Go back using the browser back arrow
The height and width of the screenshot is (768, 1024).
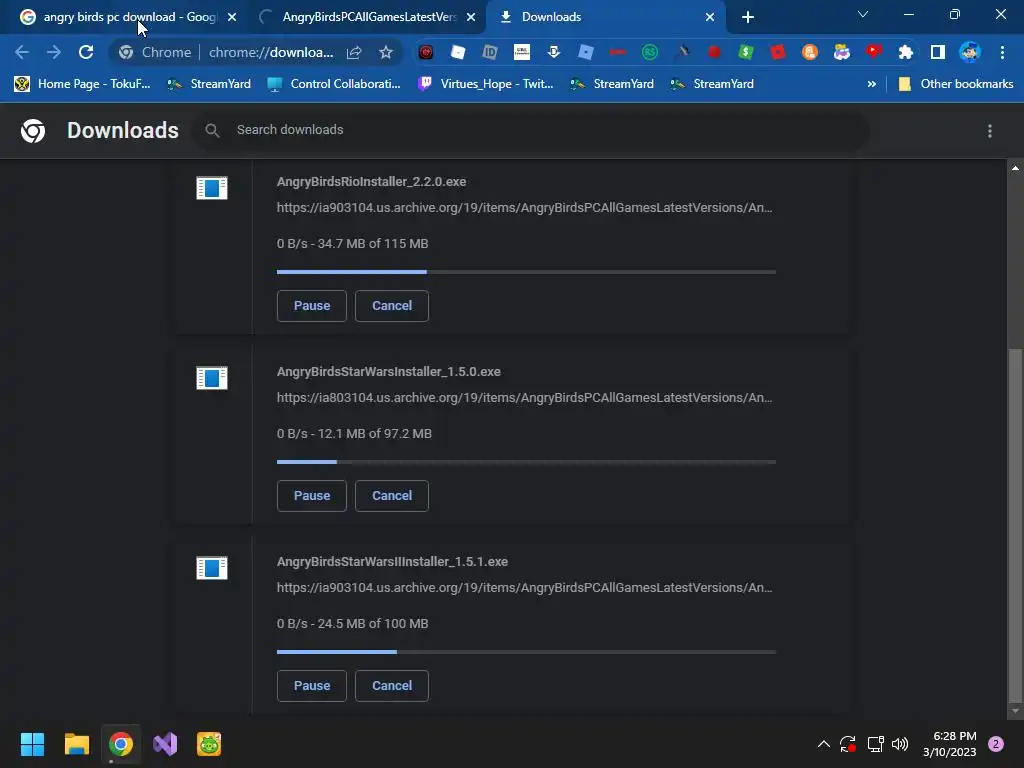pos(22,52)
